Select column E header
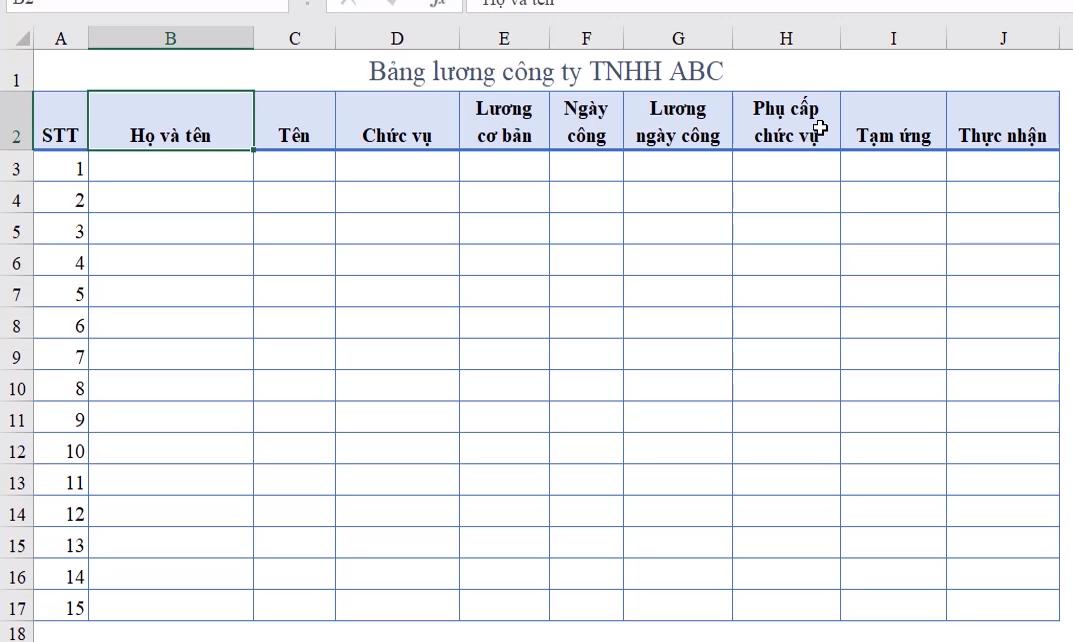The width and height of the screenshot is (1073, 642). pos(504,38)
